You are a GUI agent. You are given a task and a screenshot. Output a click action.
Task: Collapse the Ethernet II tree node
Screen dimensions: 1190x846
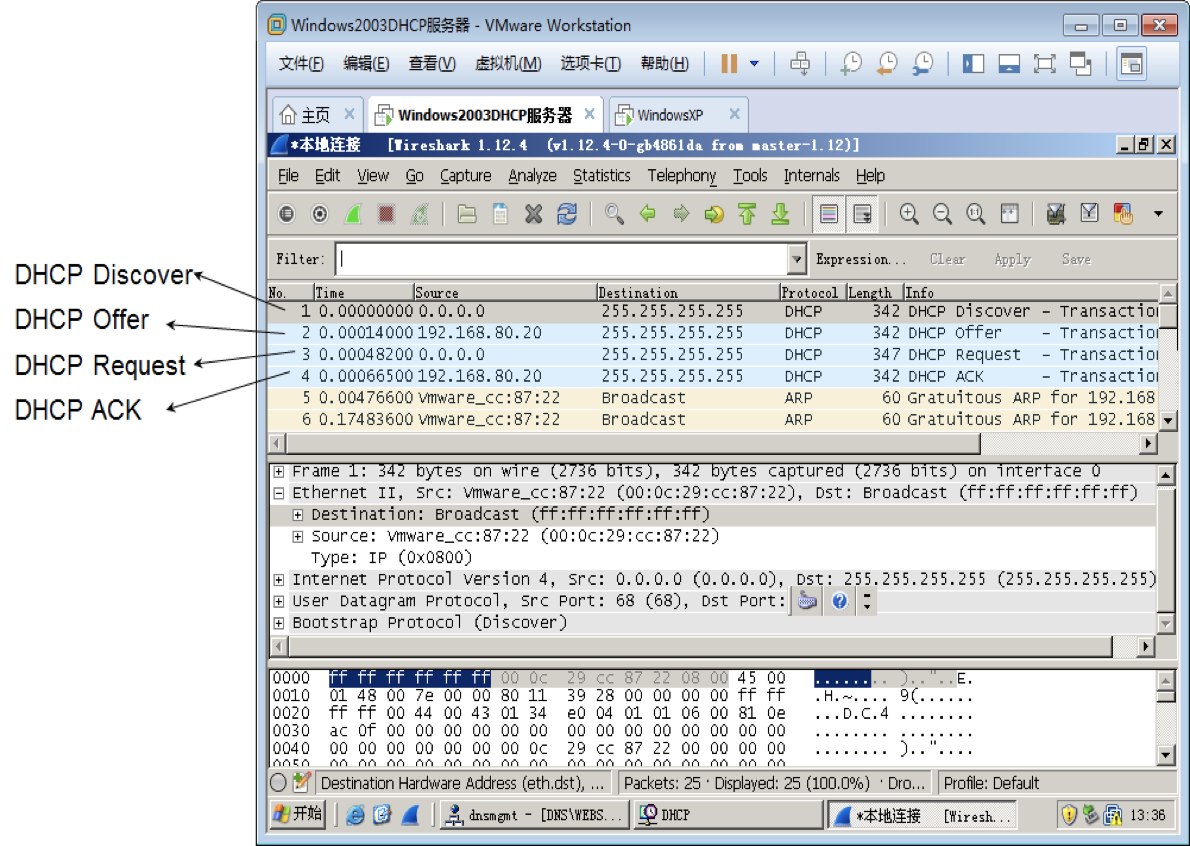coord(279,493)
